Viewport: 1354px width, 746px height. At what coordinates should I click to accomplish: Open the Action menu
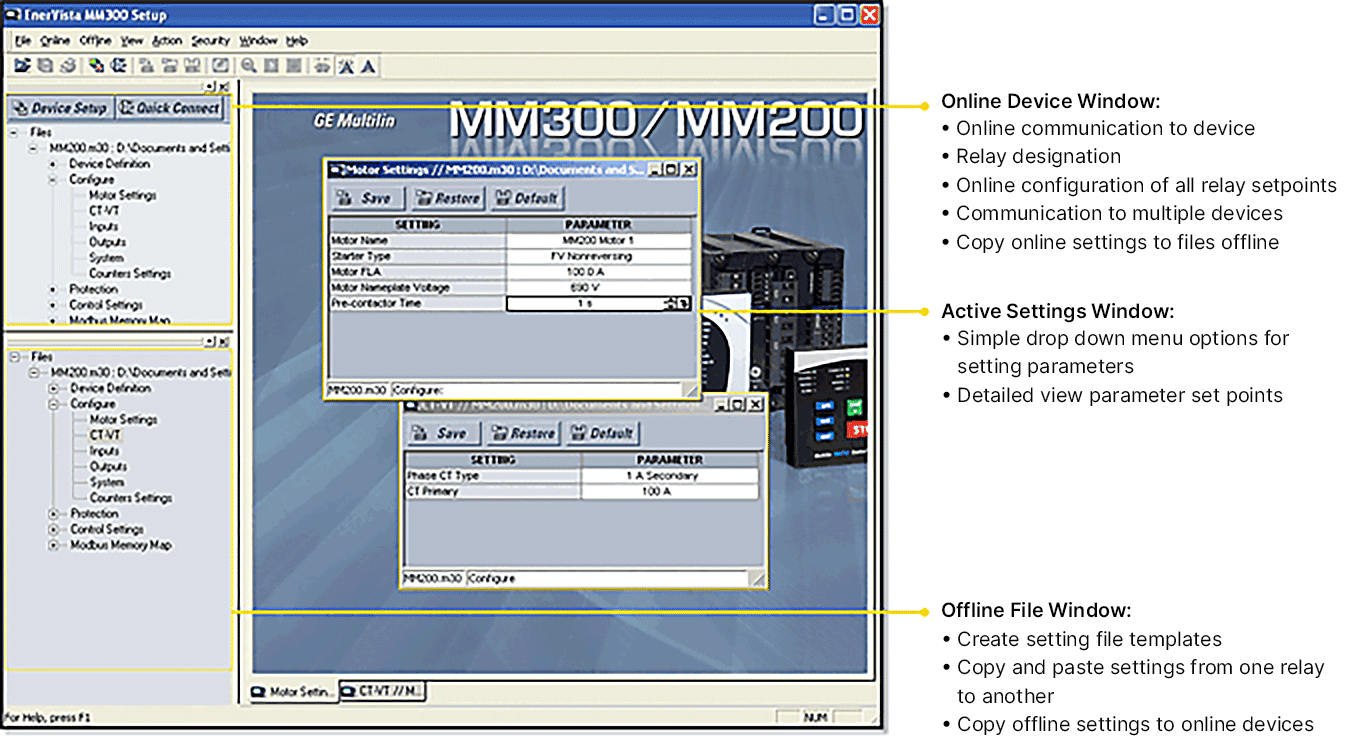coord(167,41)
